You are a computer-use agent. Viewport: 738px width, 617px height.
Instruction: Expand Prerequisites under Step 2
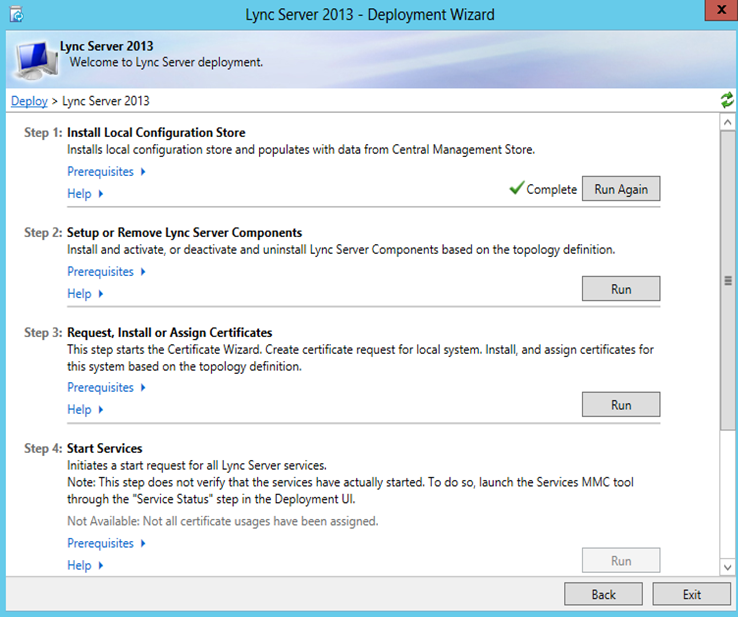point(106,272)
